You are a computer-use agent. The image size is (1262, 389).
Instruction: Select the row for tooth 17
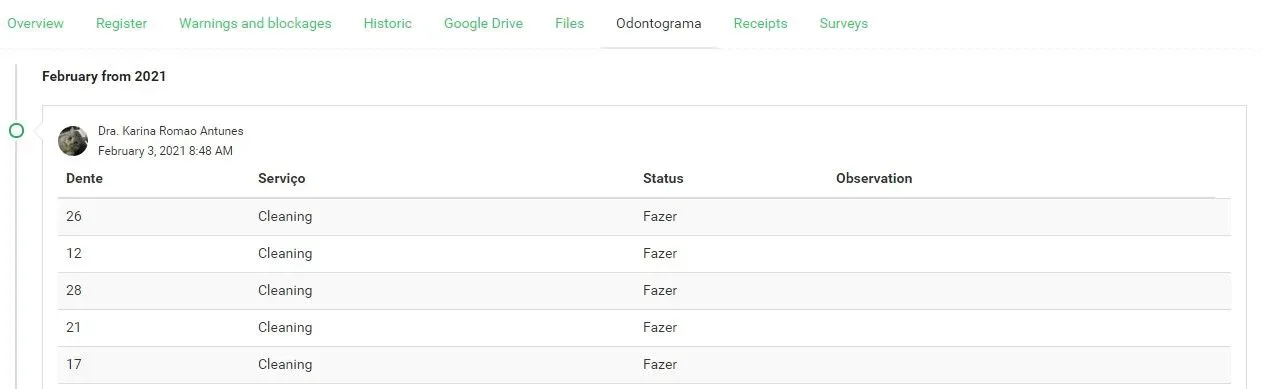pos(644,364)
